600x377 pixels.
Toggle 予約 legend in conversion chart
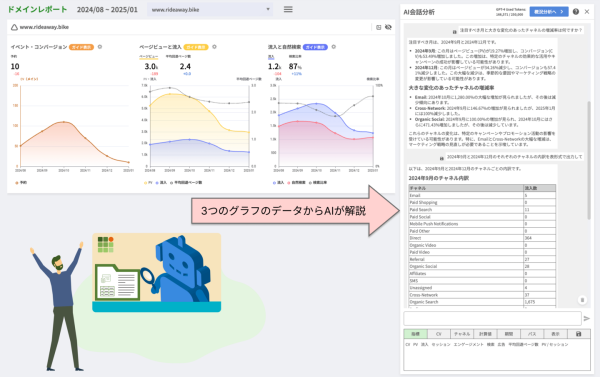click(x=21, y=183)
